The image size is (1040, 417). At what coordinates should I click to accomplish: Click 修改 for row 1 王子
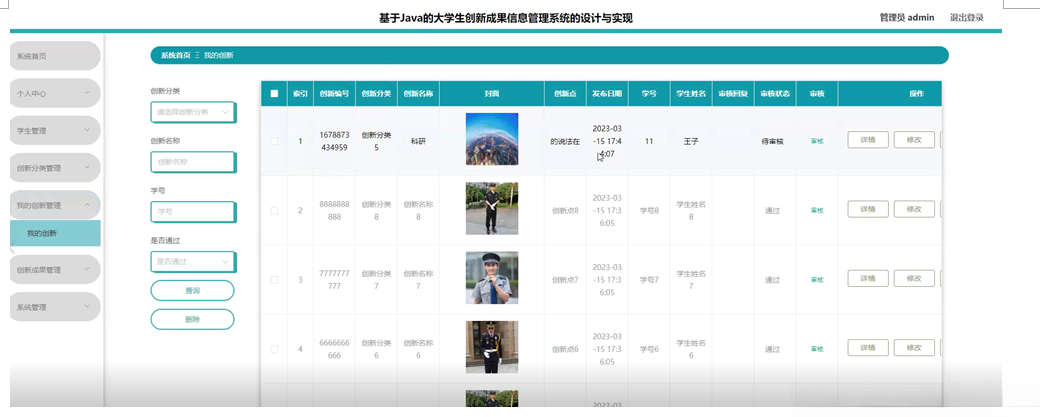click(914, 140)
